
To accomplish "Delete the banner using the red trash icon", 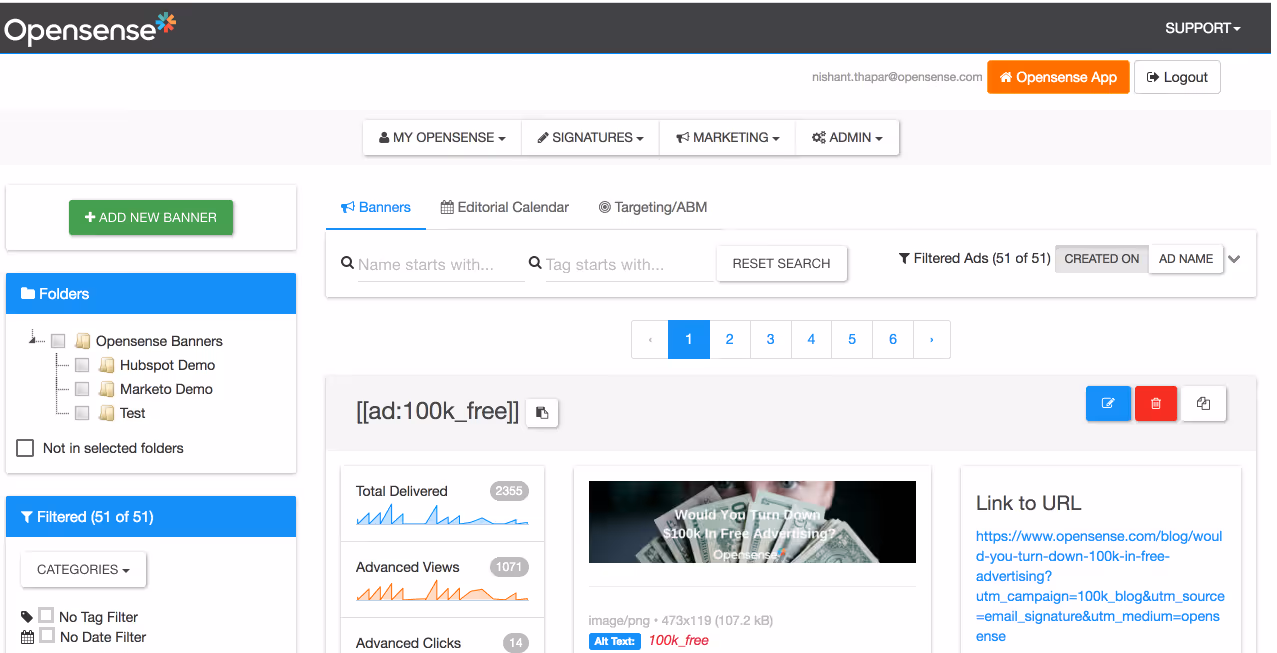I will click(x=1155, y=403).
